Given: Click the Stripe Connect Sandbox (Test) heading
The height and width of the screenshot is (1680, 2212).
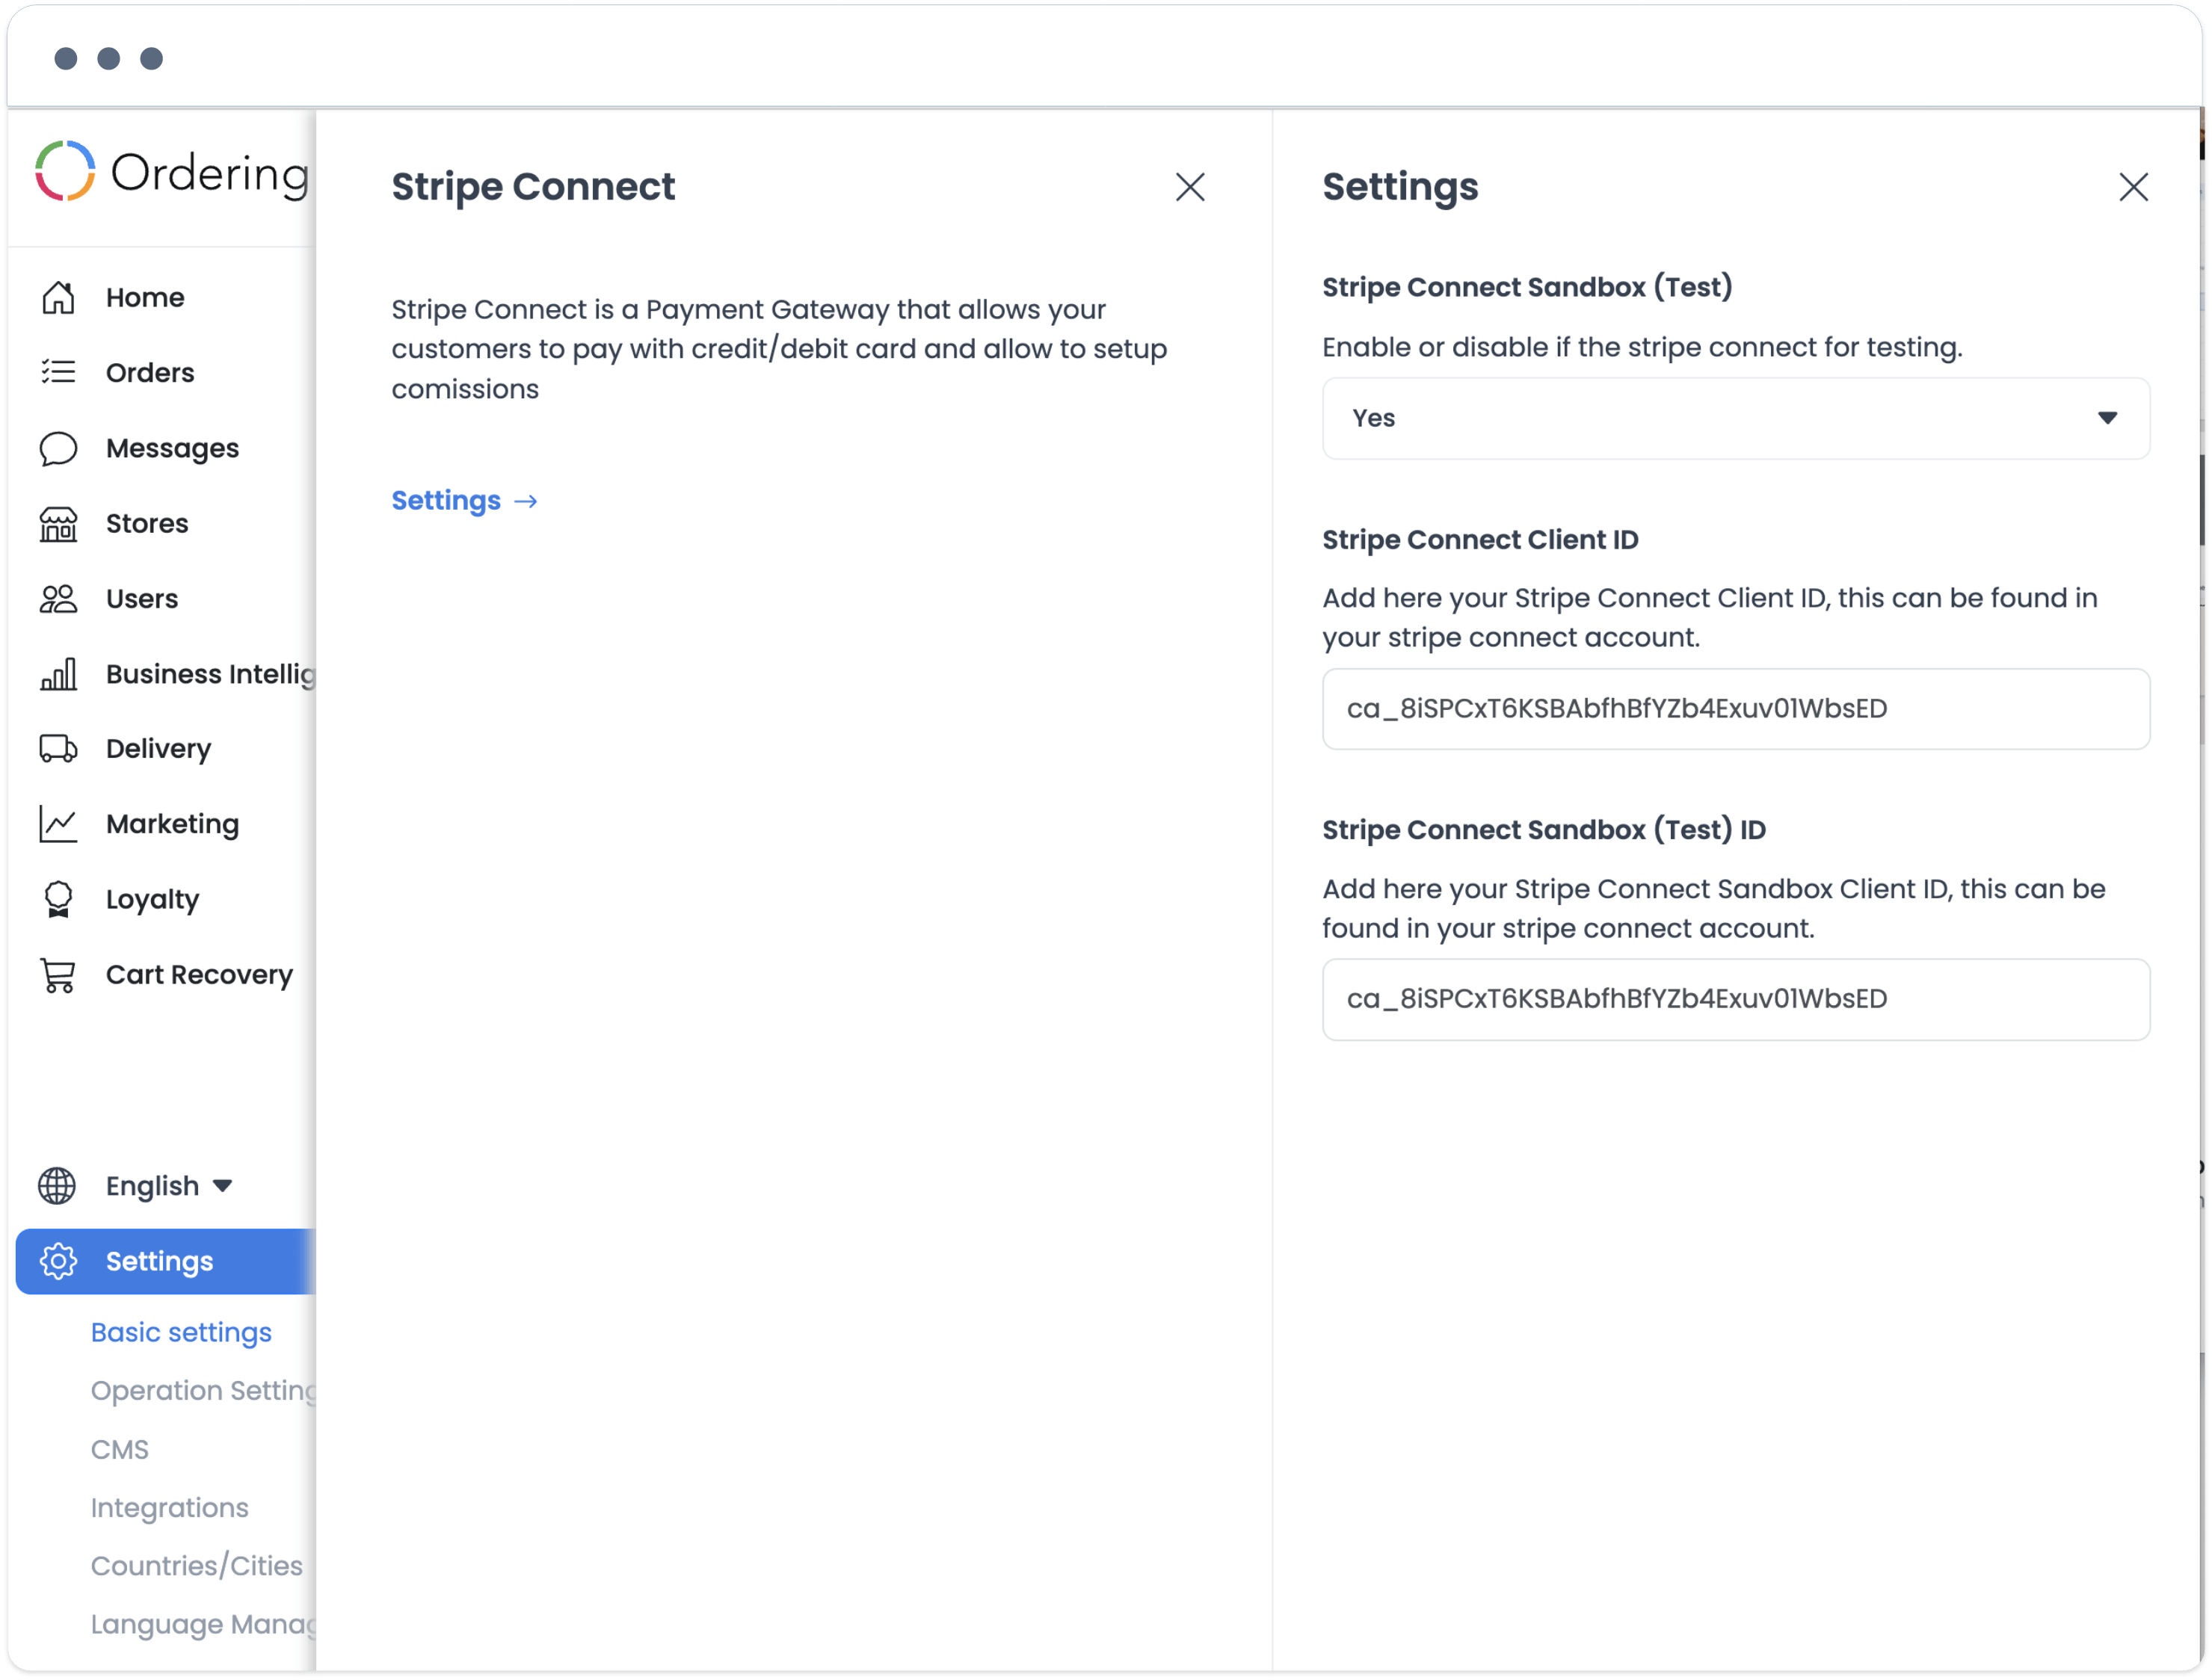Looking at the screenshot, I should (1527, 287).
